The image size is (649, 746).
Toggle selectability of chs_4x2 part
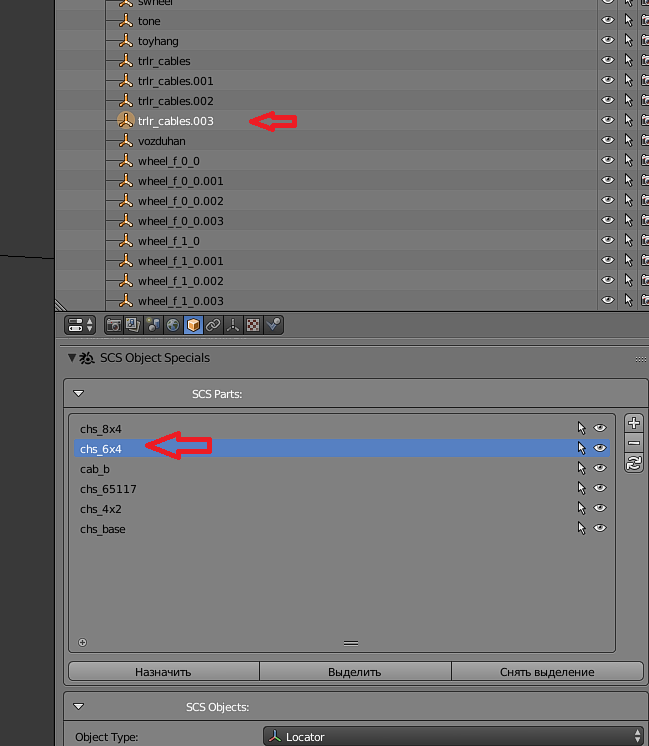tap(581, 508)
